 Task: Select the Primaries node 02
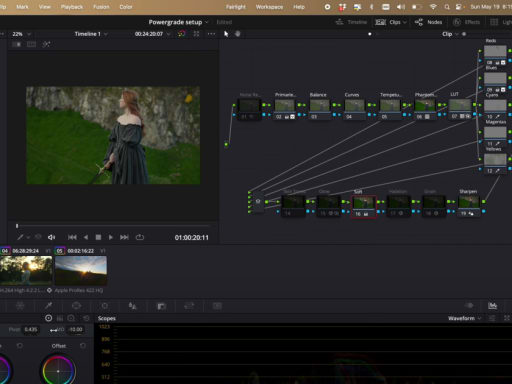point(284,110)
